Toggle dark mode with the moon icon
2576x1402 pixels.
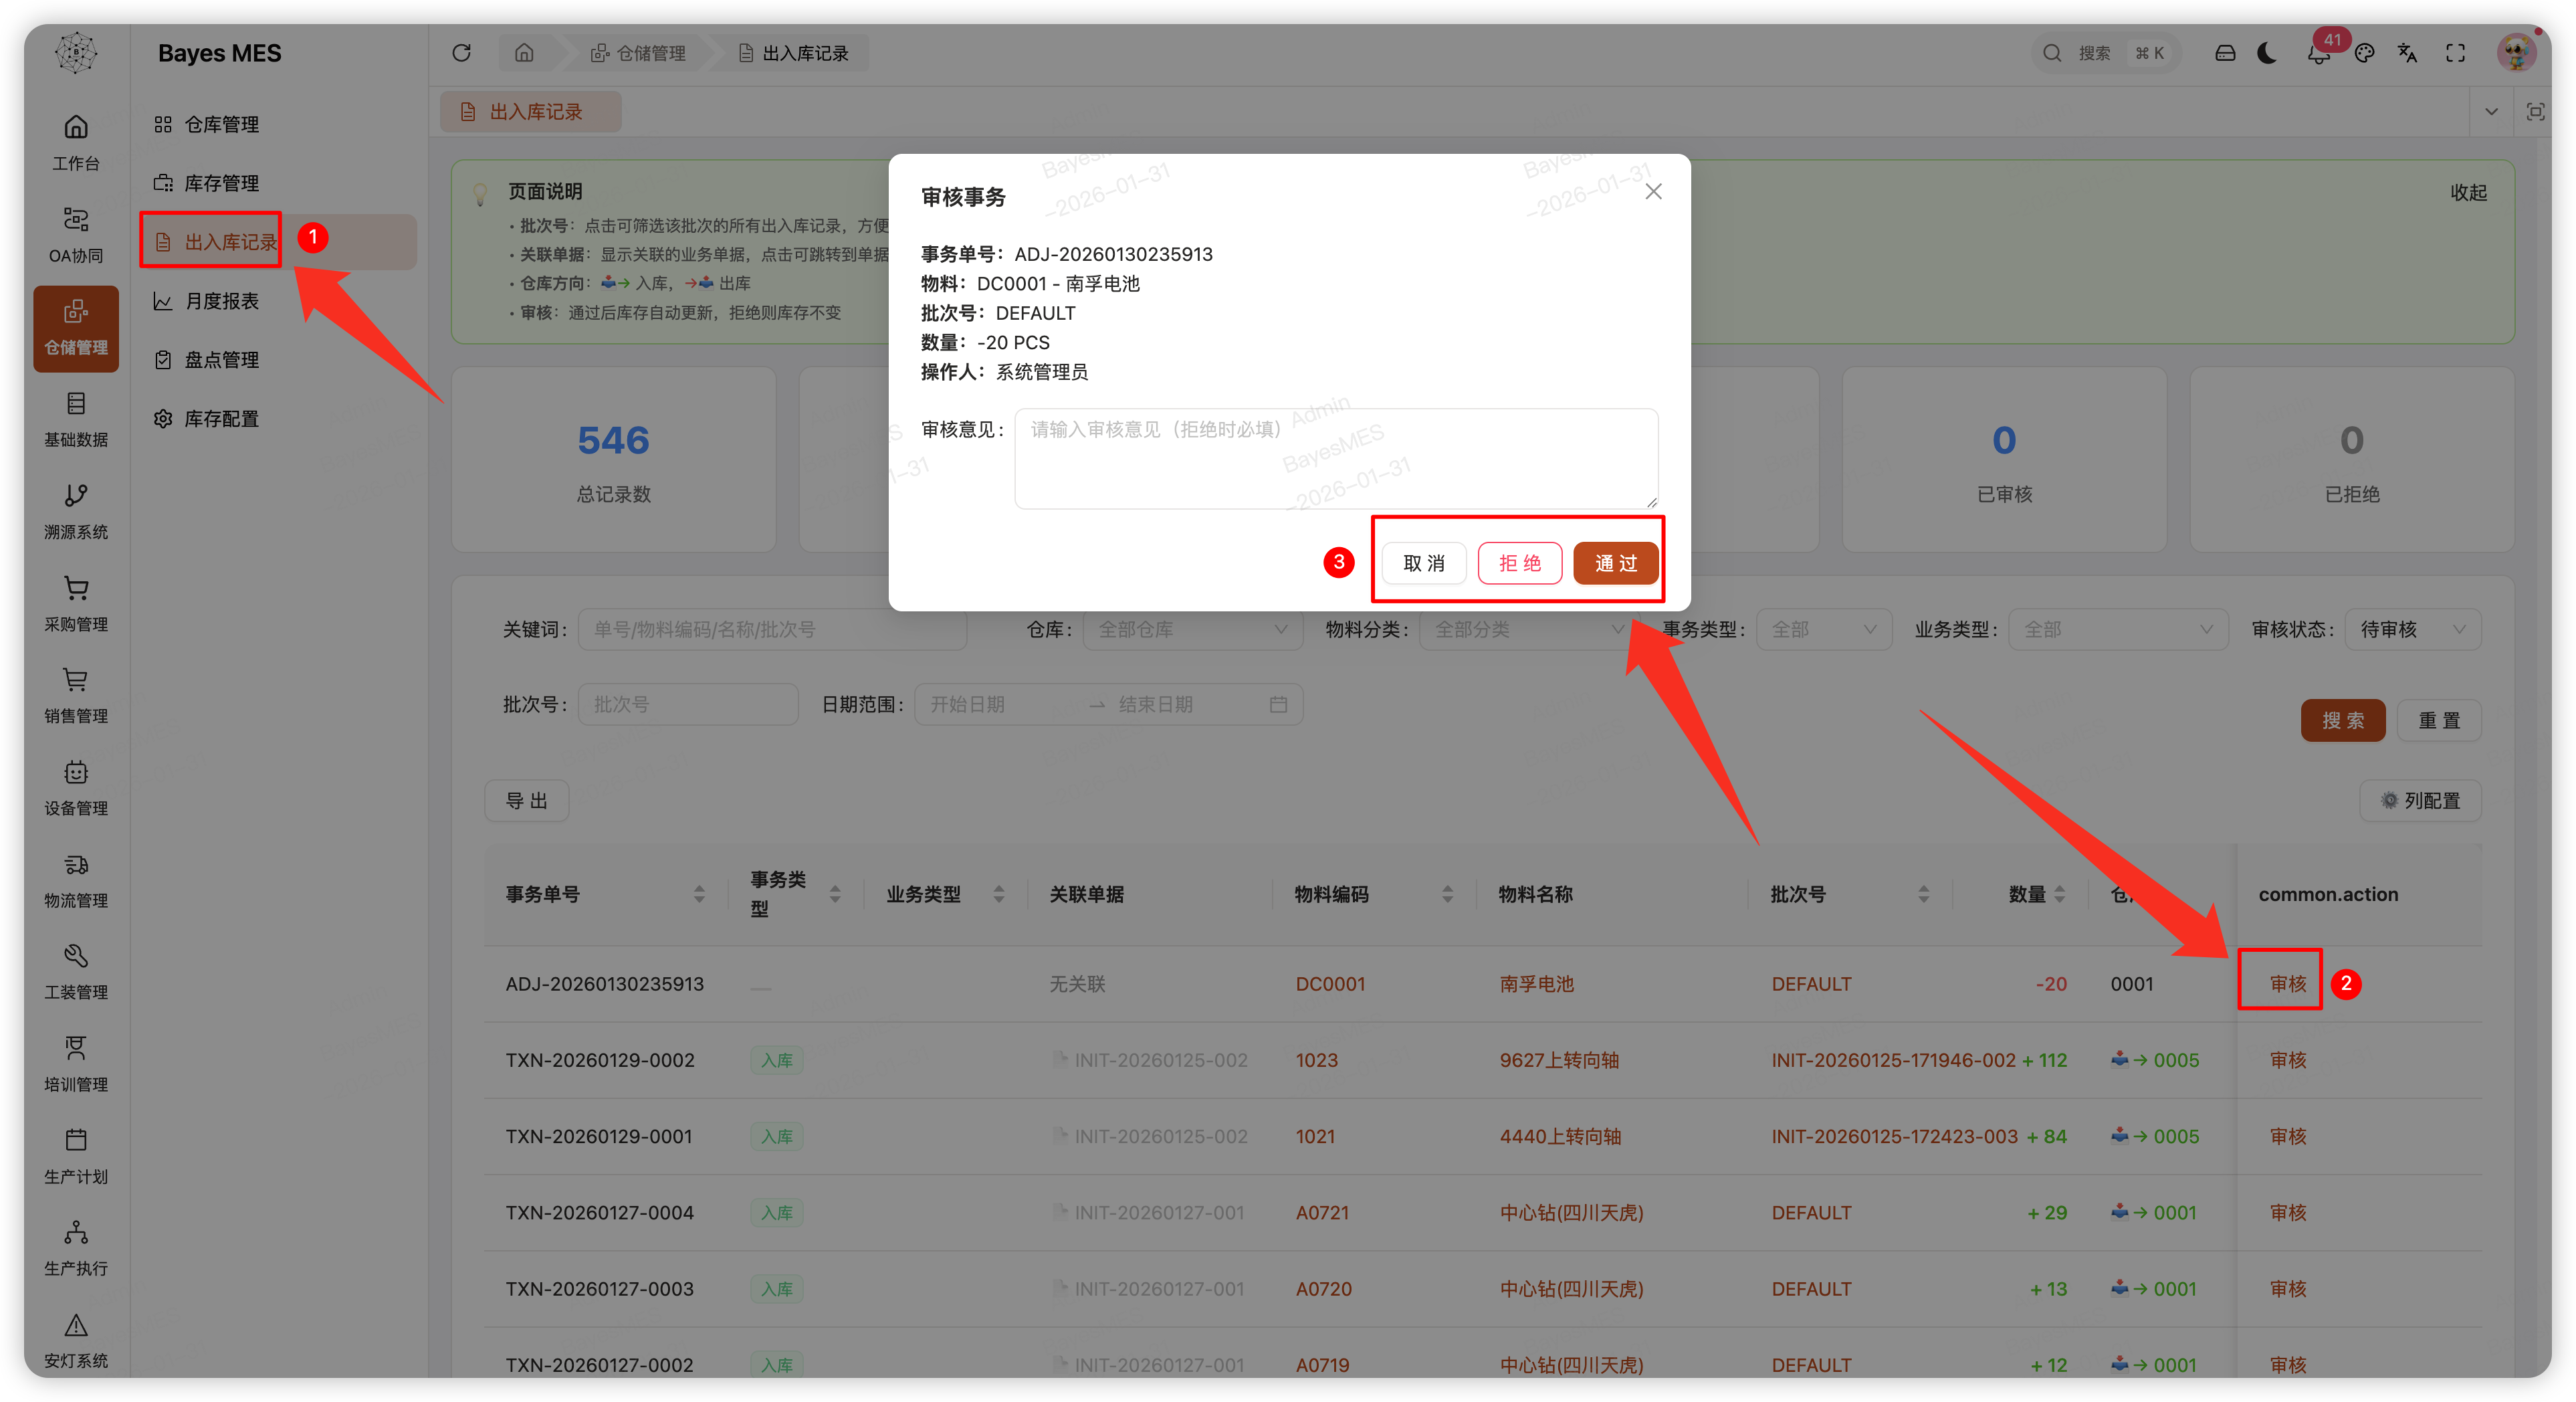tap(2266, 53)
